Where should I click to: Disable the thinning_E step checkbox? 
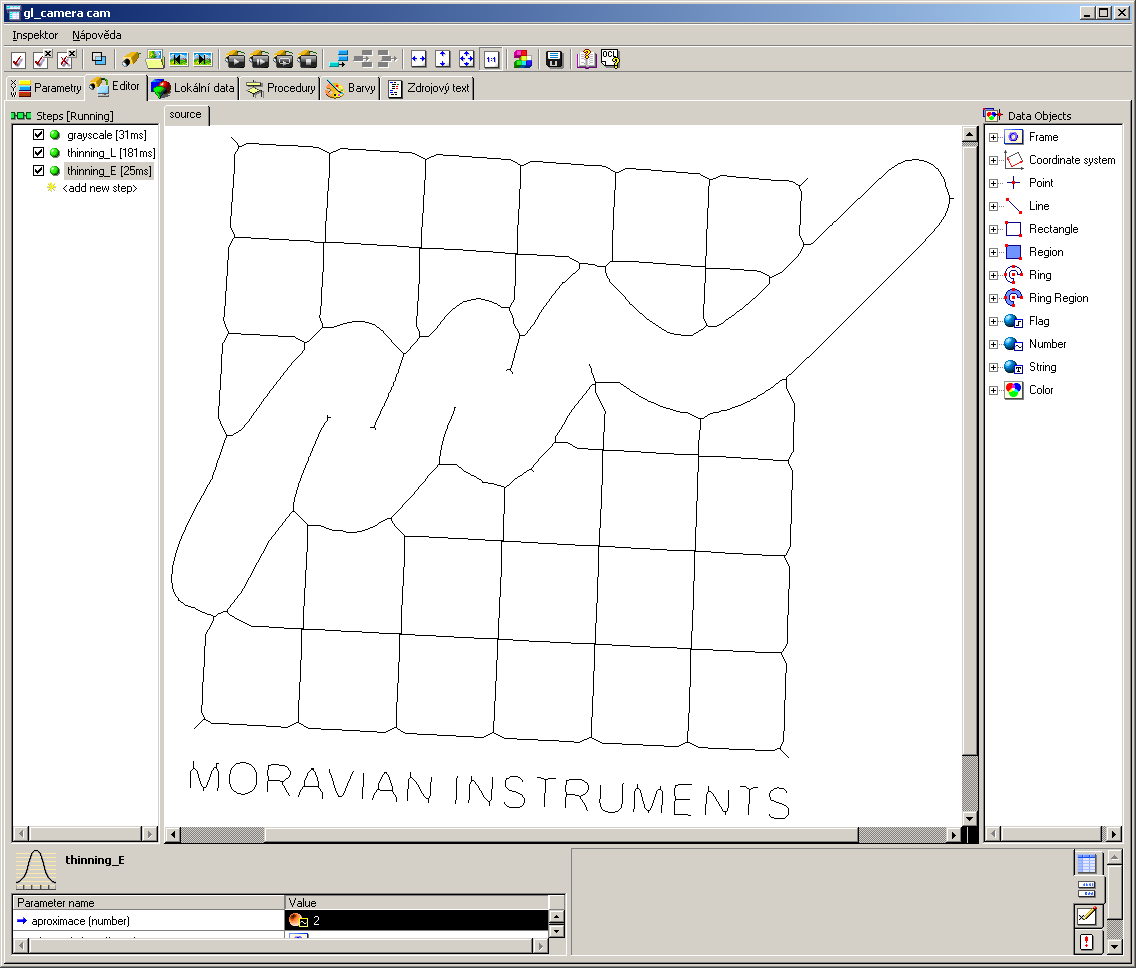(39, 171)
